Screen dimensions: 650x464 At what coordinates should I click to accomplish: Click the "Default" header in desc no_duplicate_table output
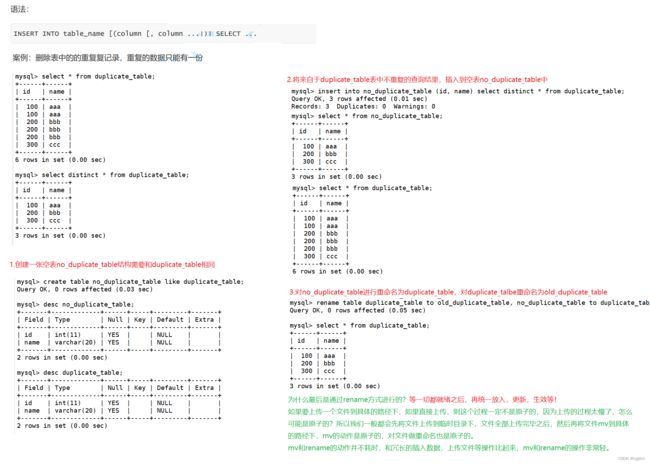coord(170,320)
